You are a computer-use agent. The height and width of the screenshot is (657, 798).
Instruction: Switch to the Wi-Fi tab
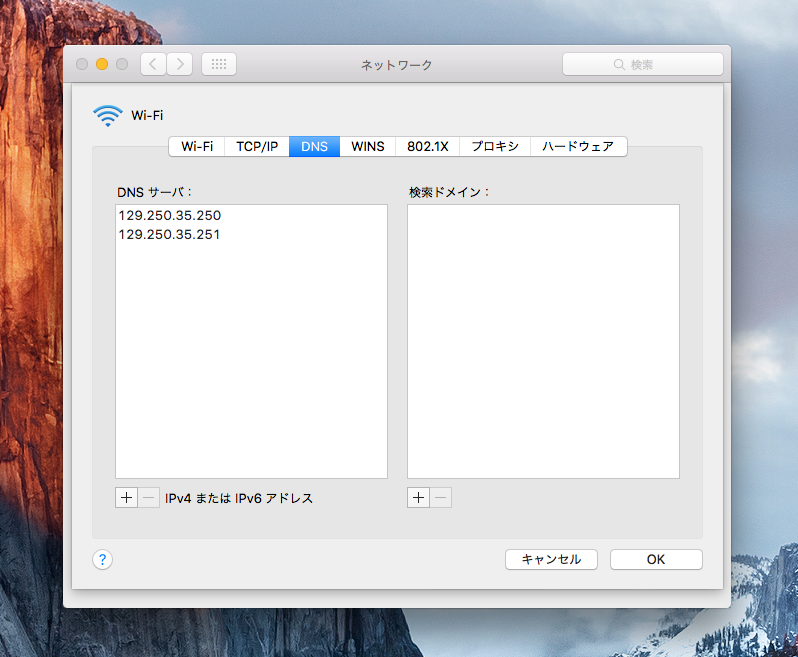[197, 147]
